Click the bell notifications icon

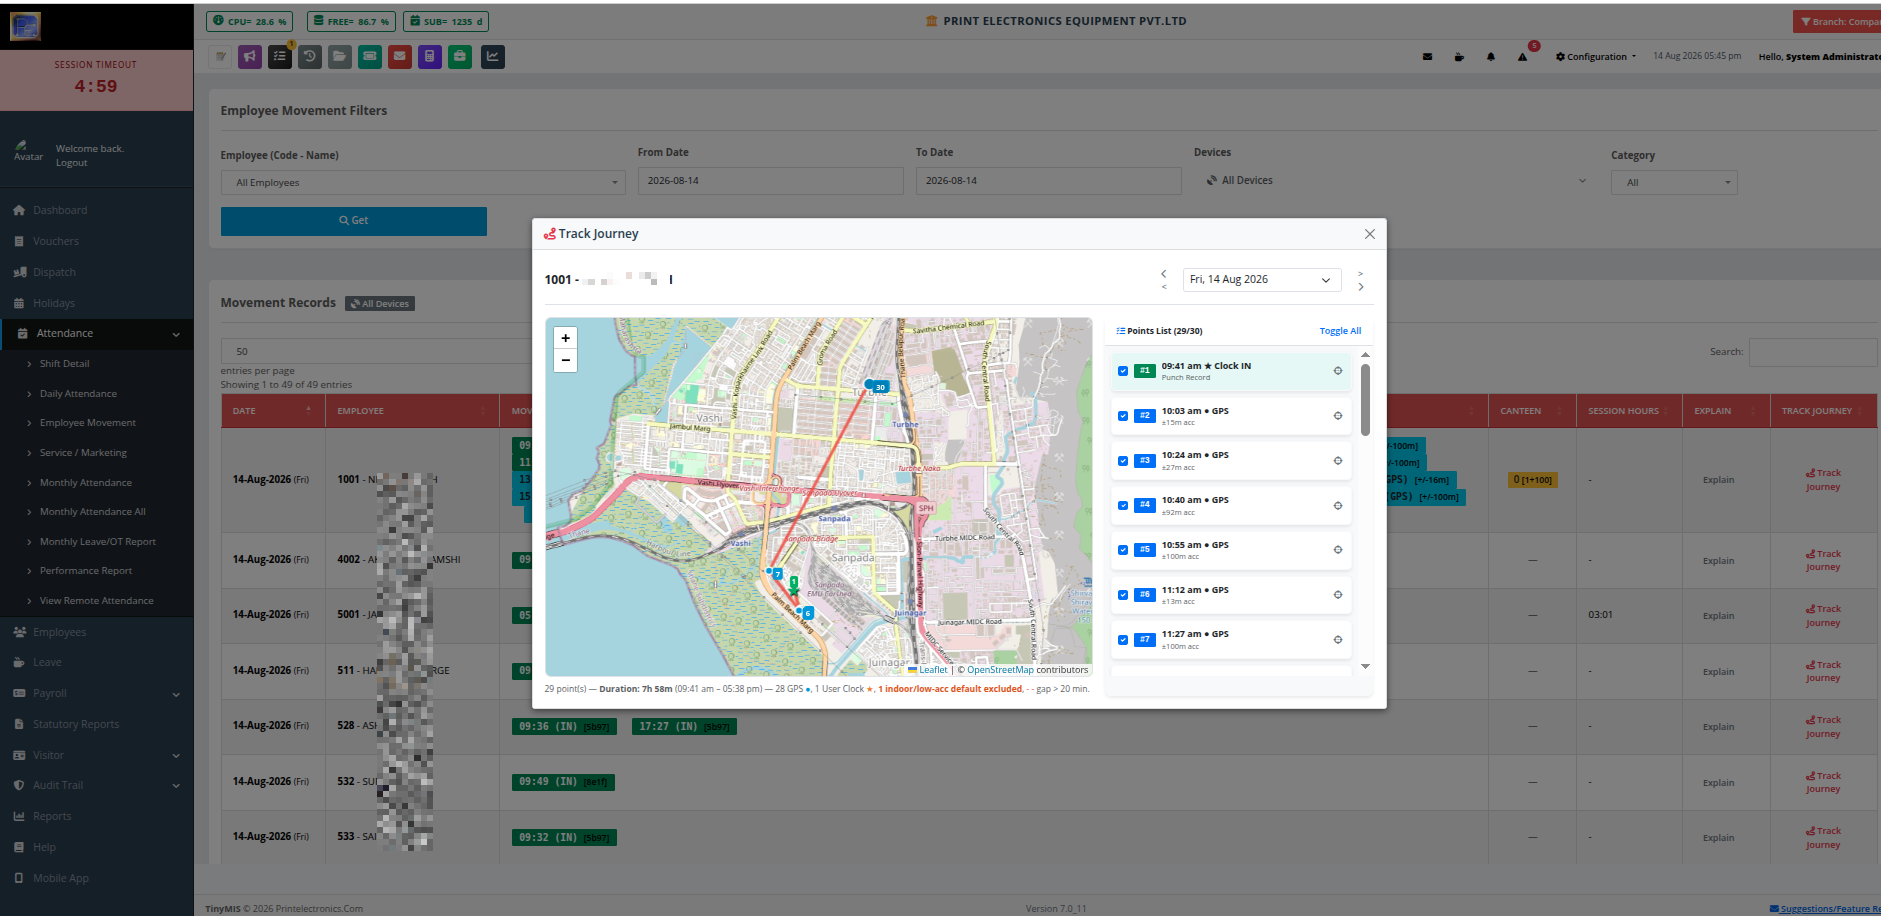[x=1490, y=57]
